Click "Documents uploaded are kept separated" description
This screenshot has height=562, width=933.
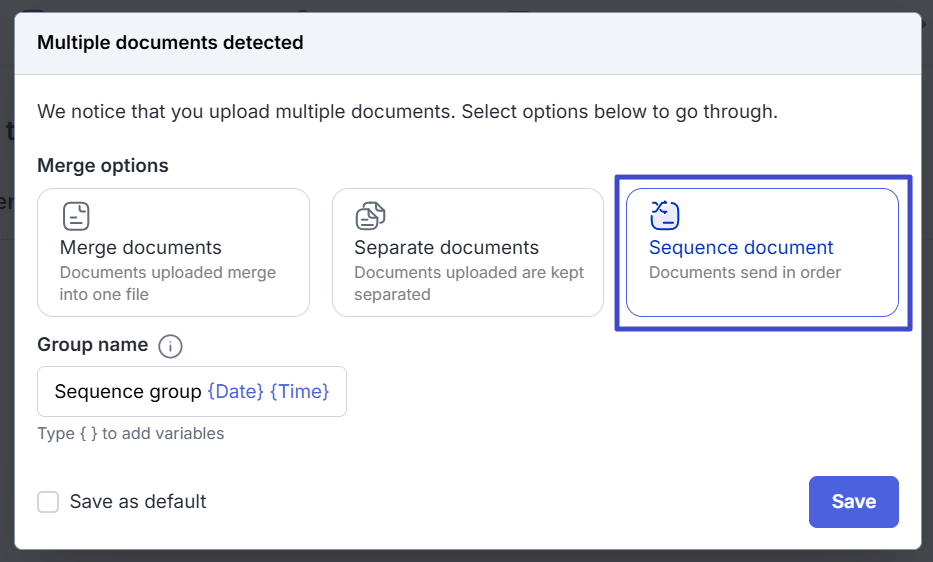(x=468, y=283)
